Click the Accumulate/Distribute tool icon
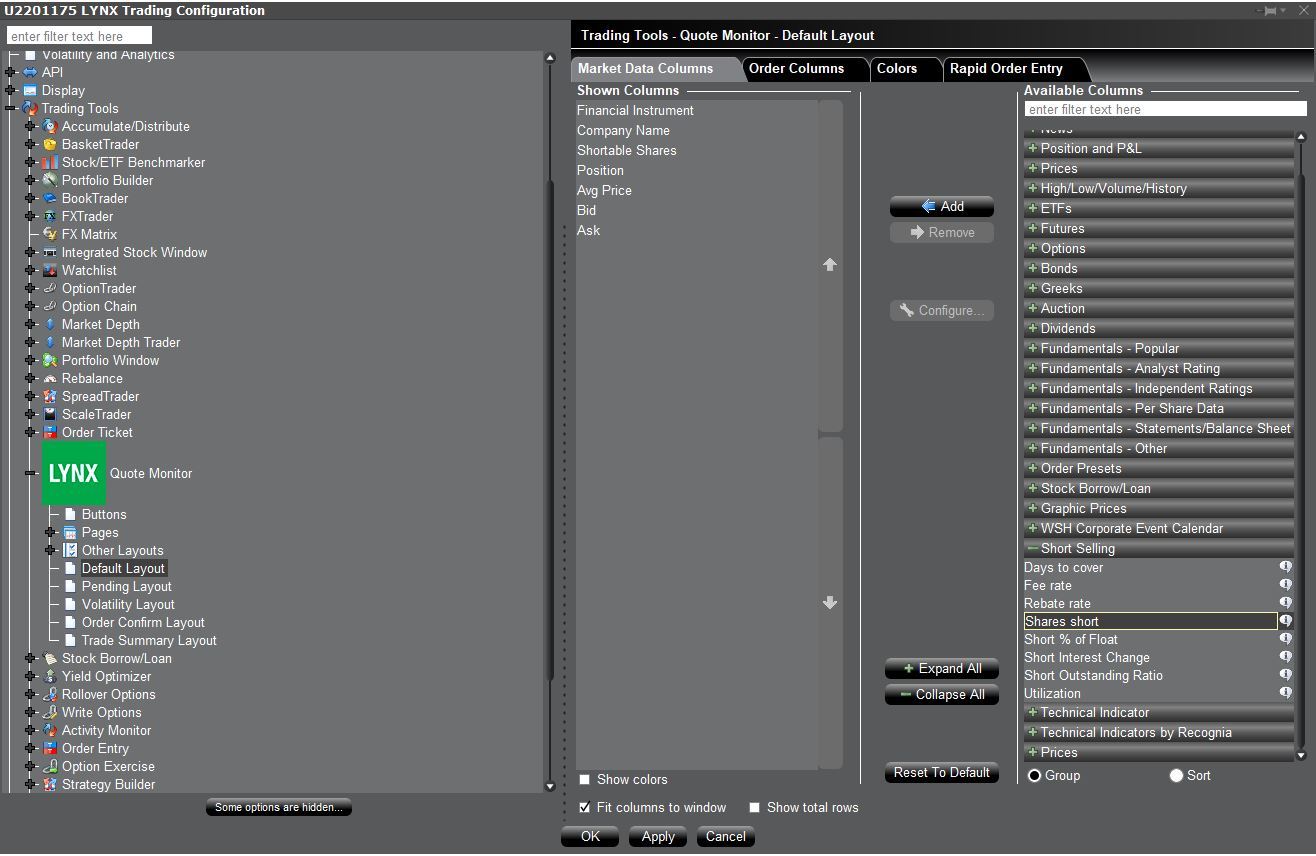The width and height of the screenshot is (1316, 856). click(50, 127)
